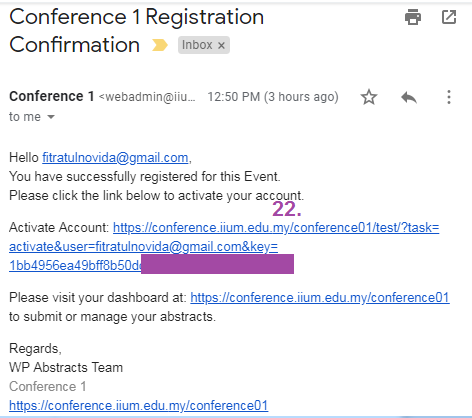This screenshot has width=472, height=418.
Task: Click the activation link line with user and key
Action: click(x=143, y=247)
